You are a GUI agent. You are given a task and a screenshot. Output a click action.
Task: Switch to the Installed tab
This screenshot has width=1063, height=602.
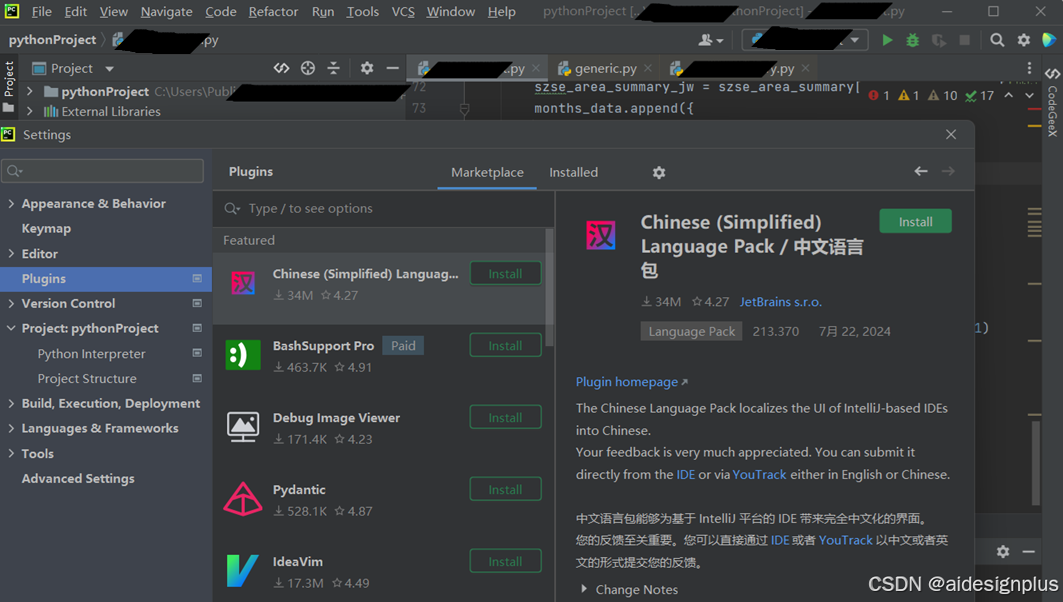[x=574, y=172]
